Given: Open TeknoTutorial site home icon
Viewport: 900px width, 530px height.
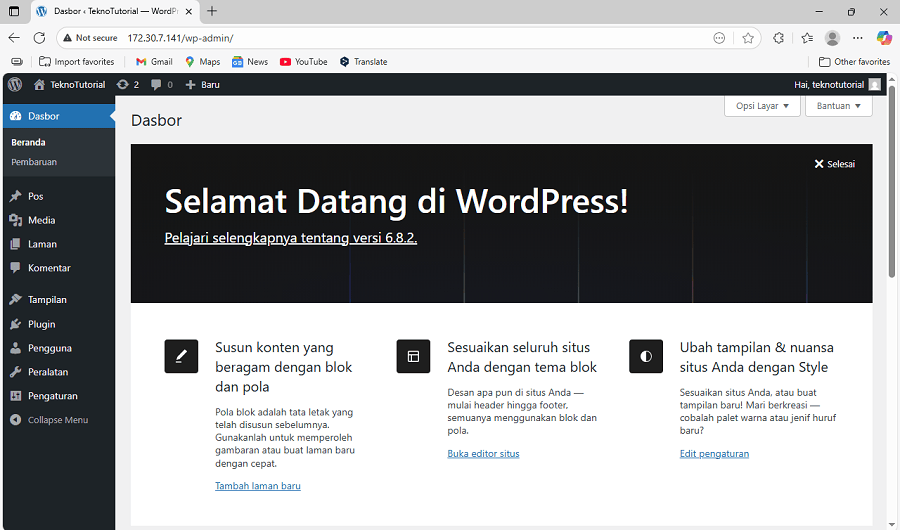Looking at the screenshot, I should (39, 84).
